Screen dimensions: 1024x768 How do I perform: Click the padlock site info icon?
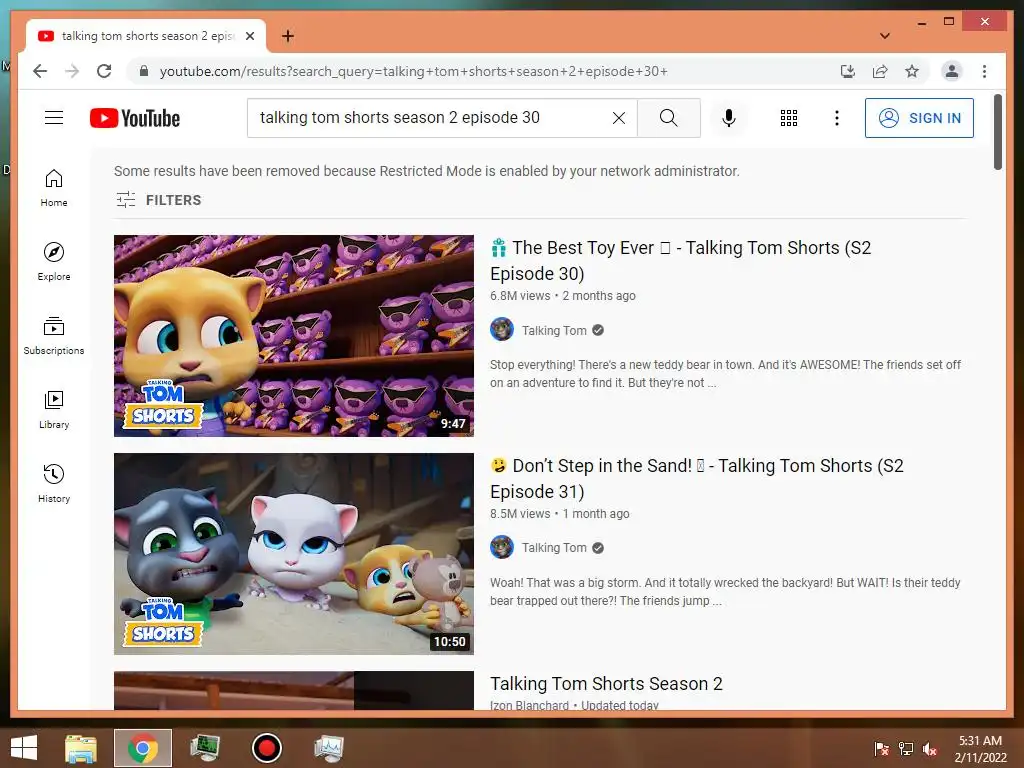pyautogui.click(x=144, y=71)
